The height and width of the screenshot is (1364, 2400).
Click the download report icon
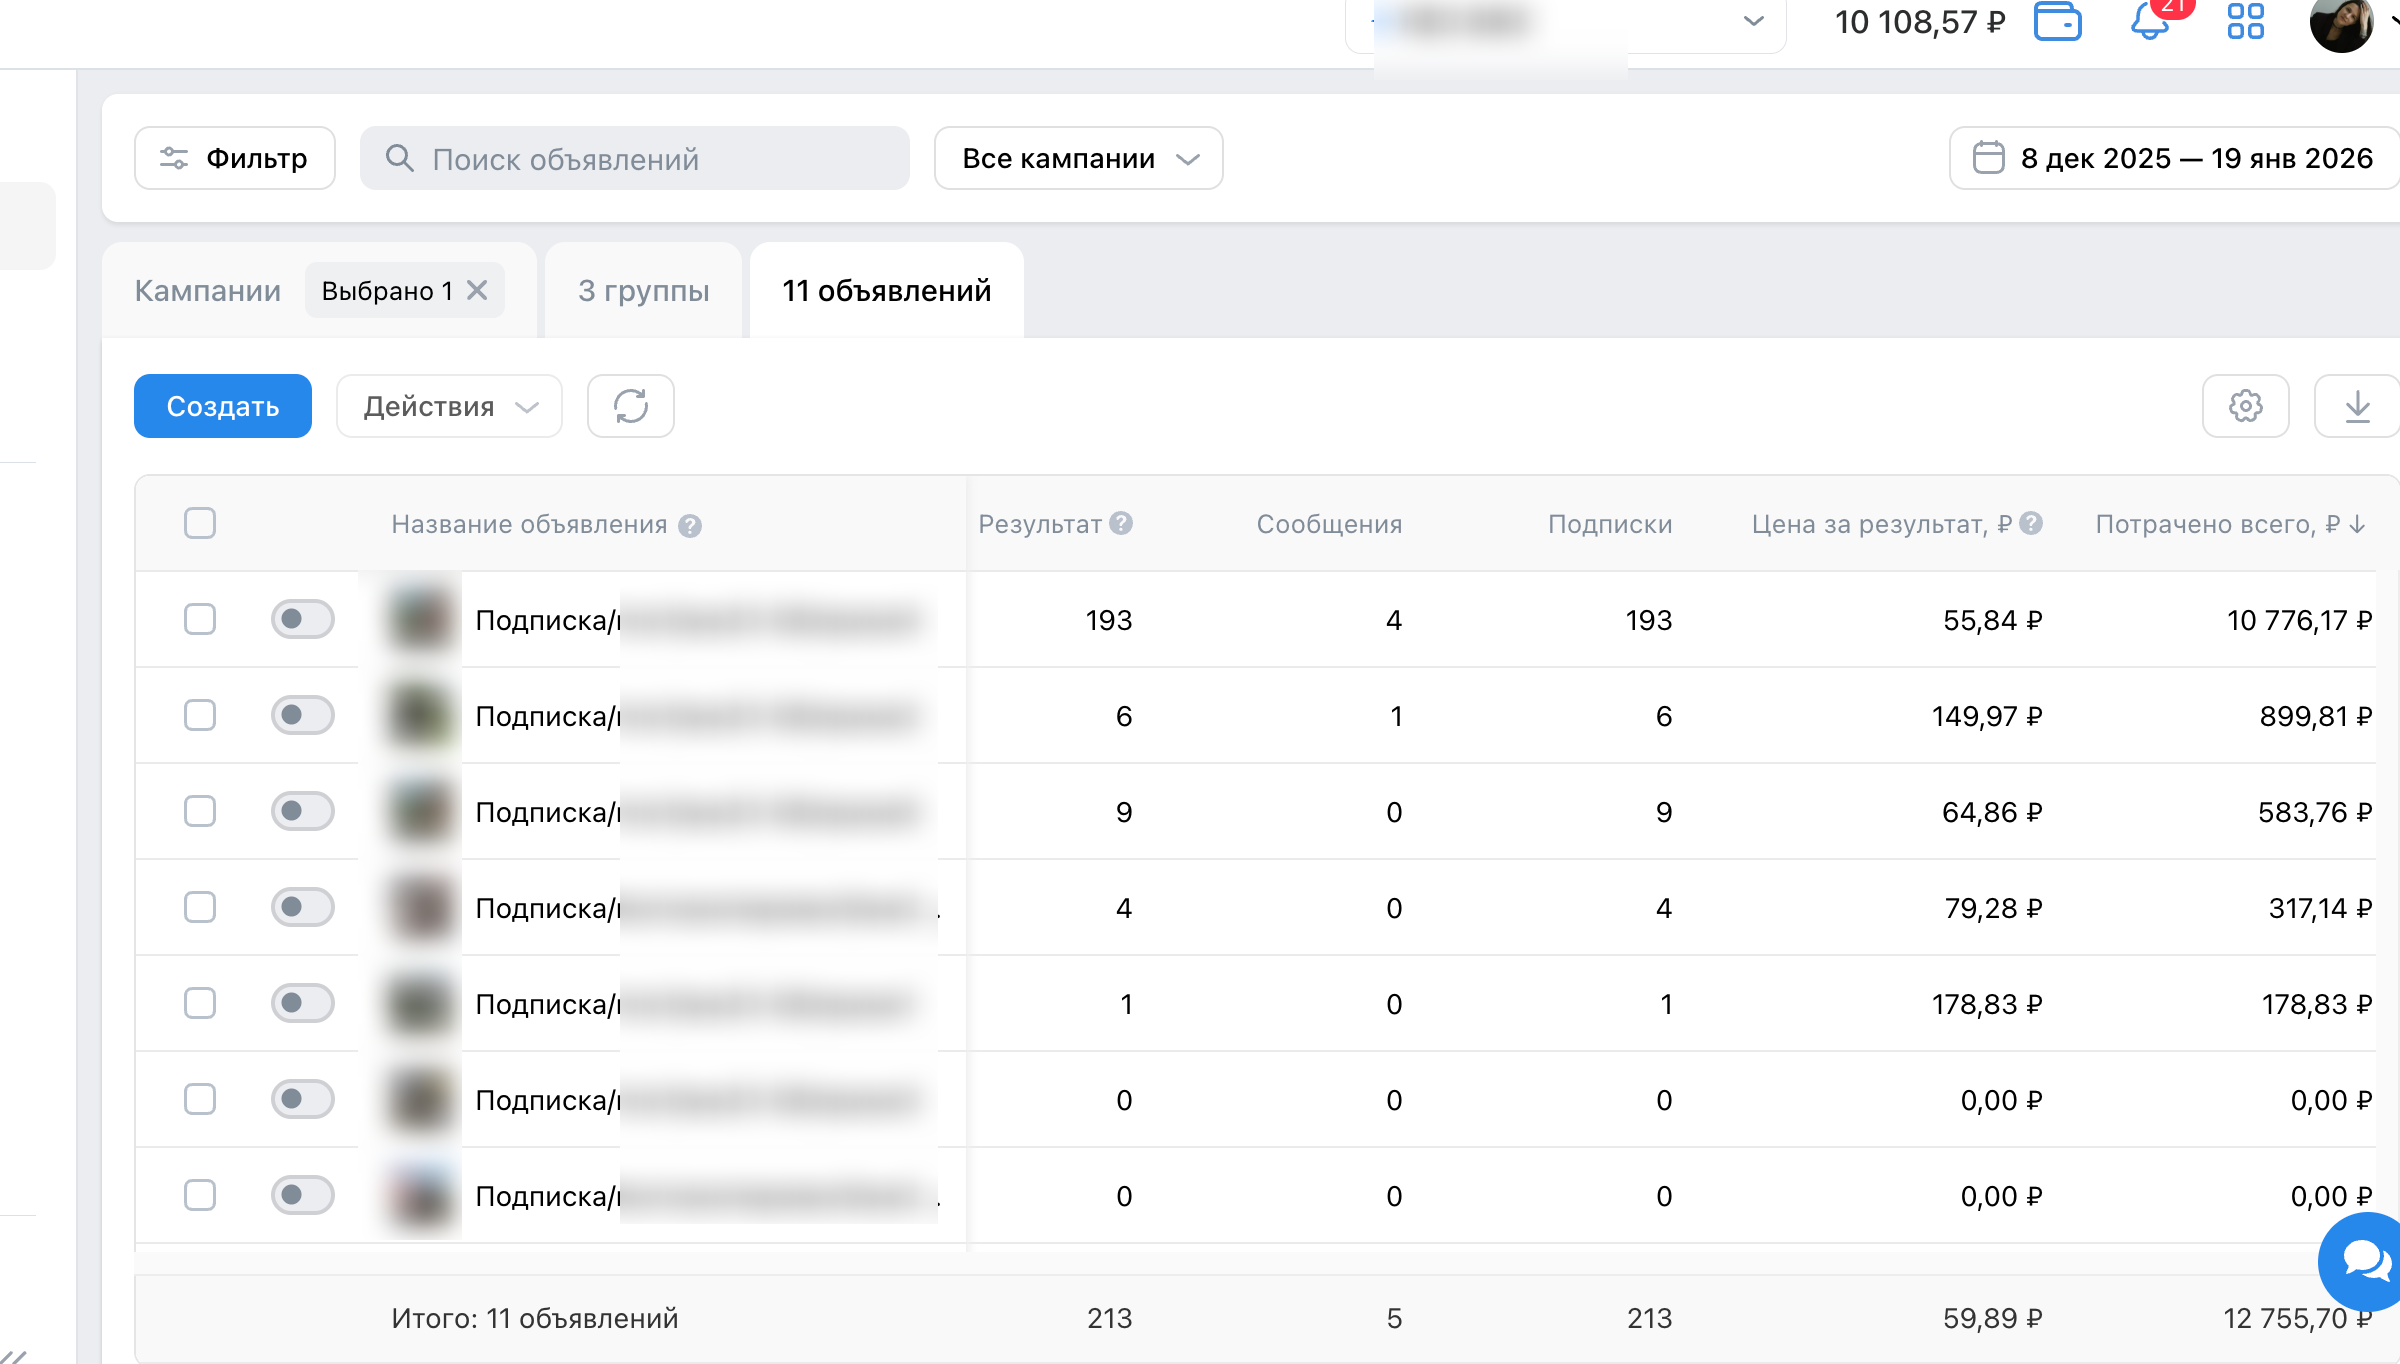2357,406
